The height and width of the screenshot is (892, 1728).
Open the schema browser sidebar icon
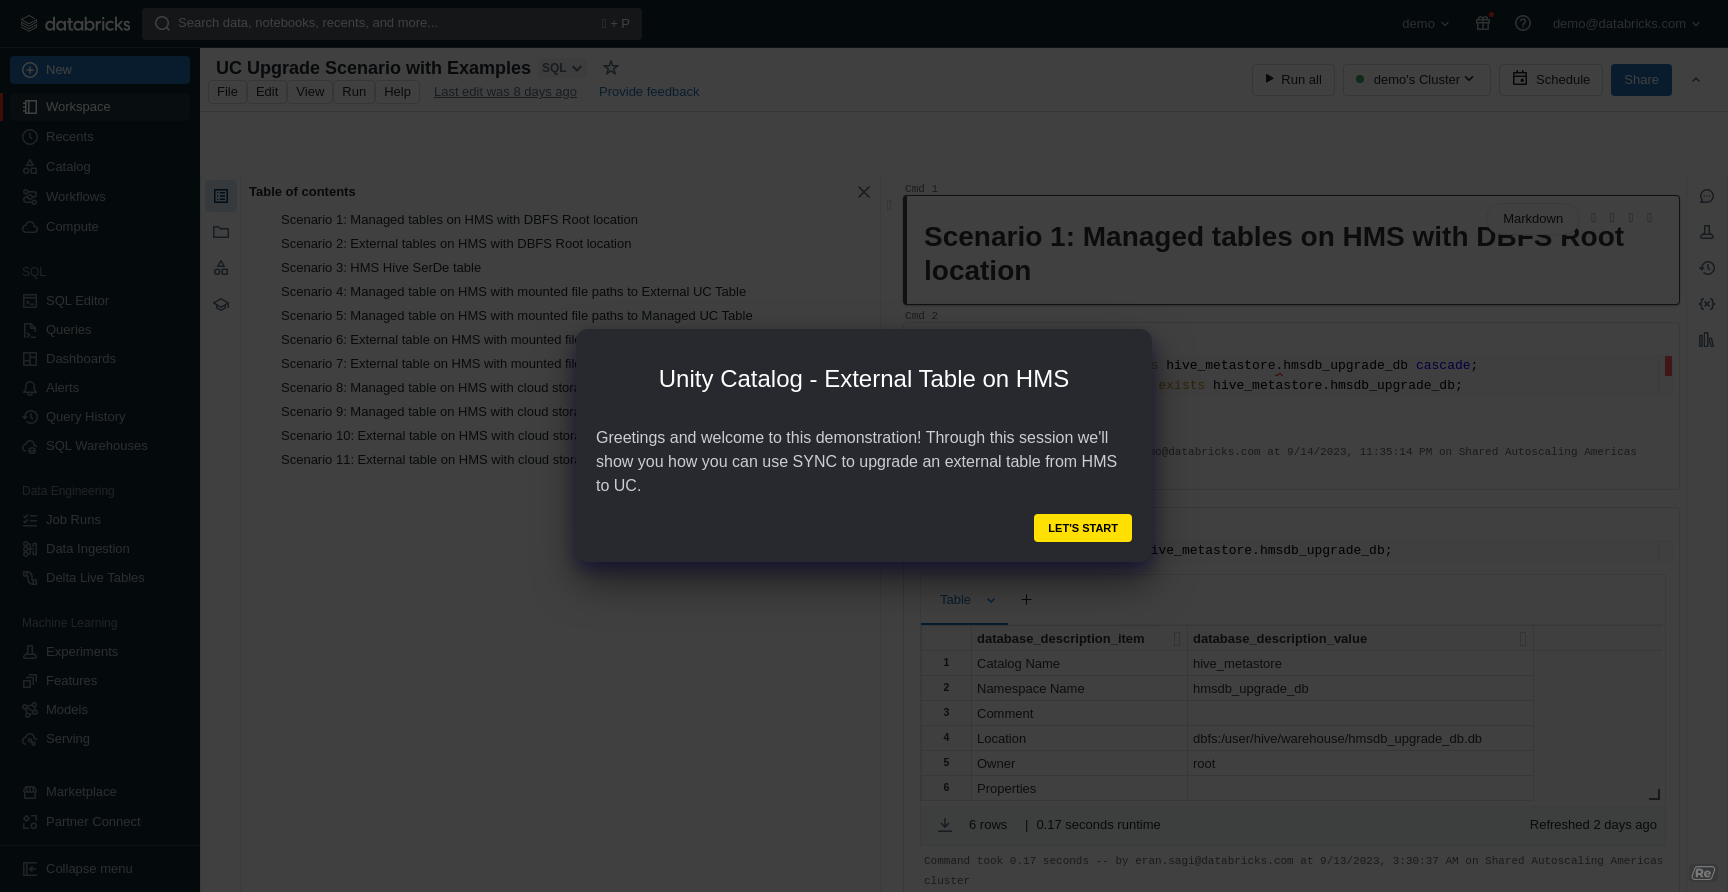[x=221, y=268]
